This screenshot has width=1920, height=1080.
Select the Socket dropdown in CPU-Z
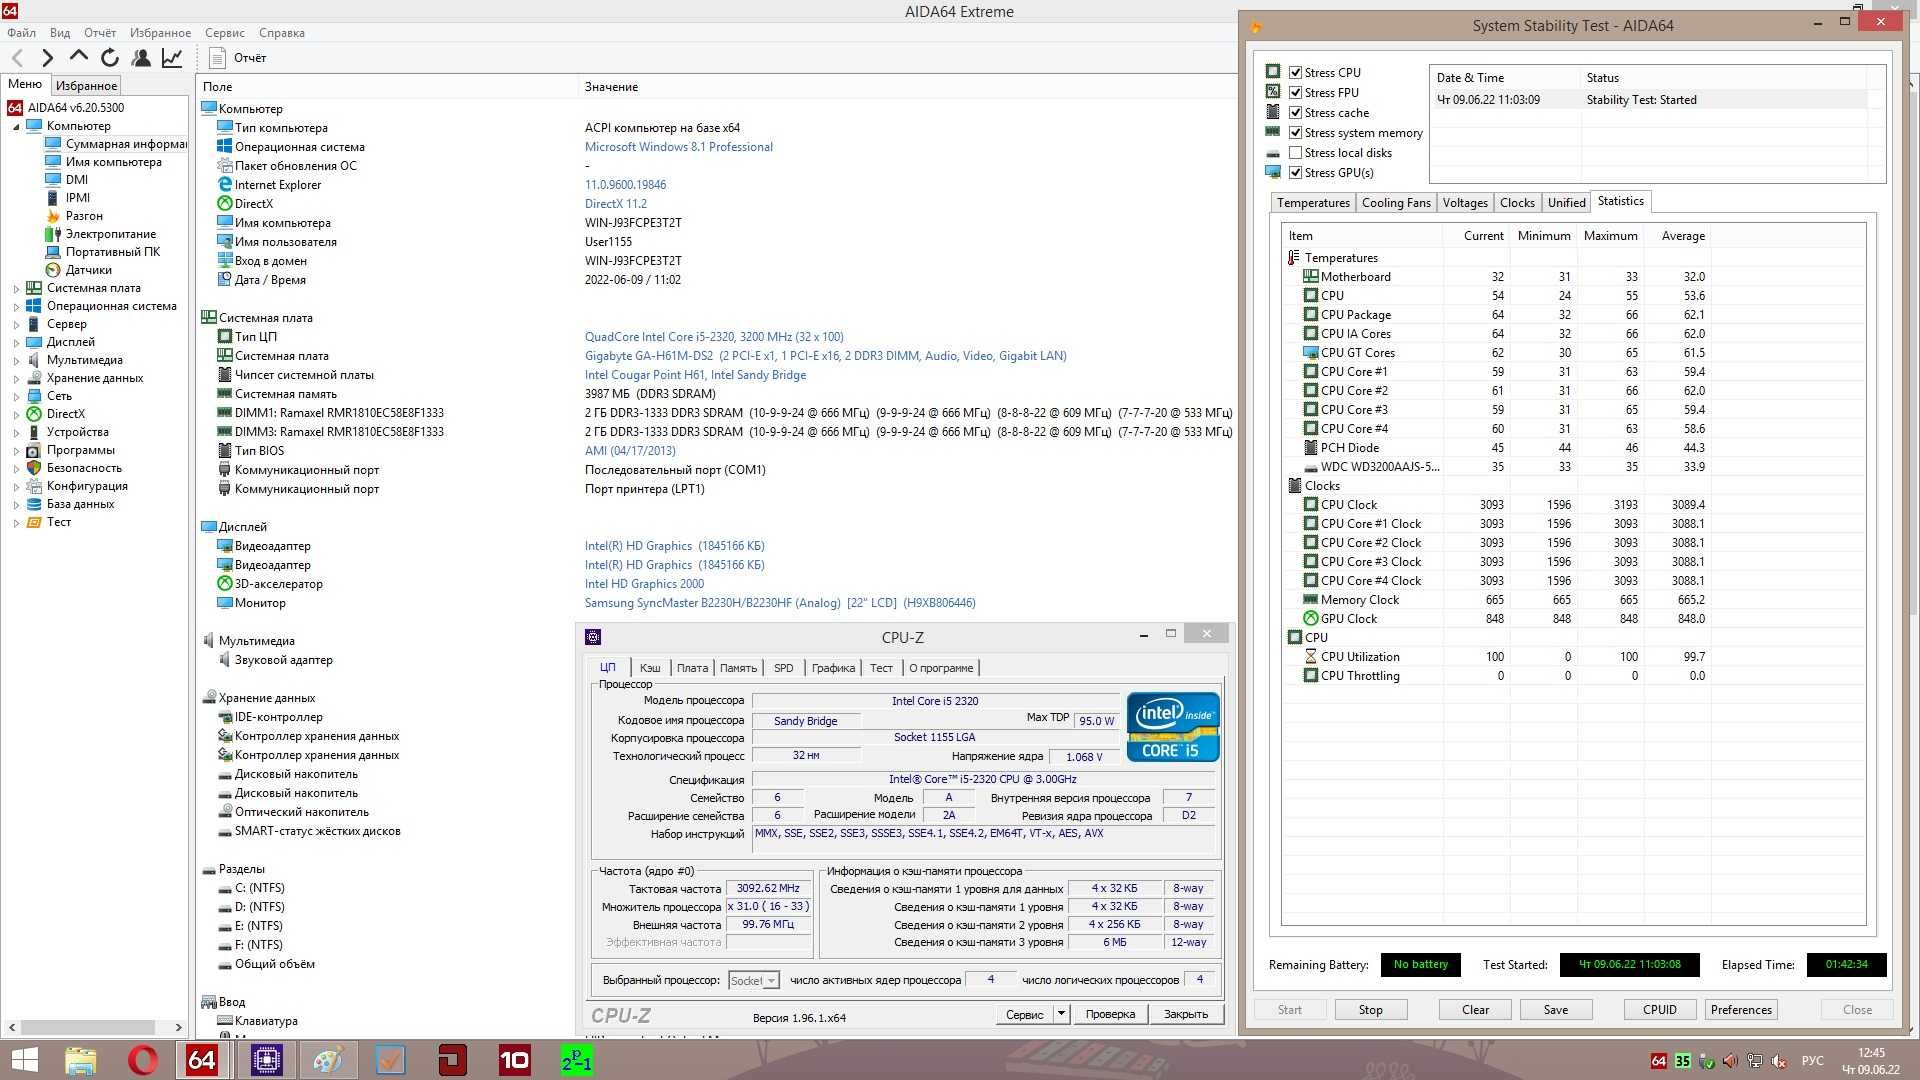[x=752, y=980]
